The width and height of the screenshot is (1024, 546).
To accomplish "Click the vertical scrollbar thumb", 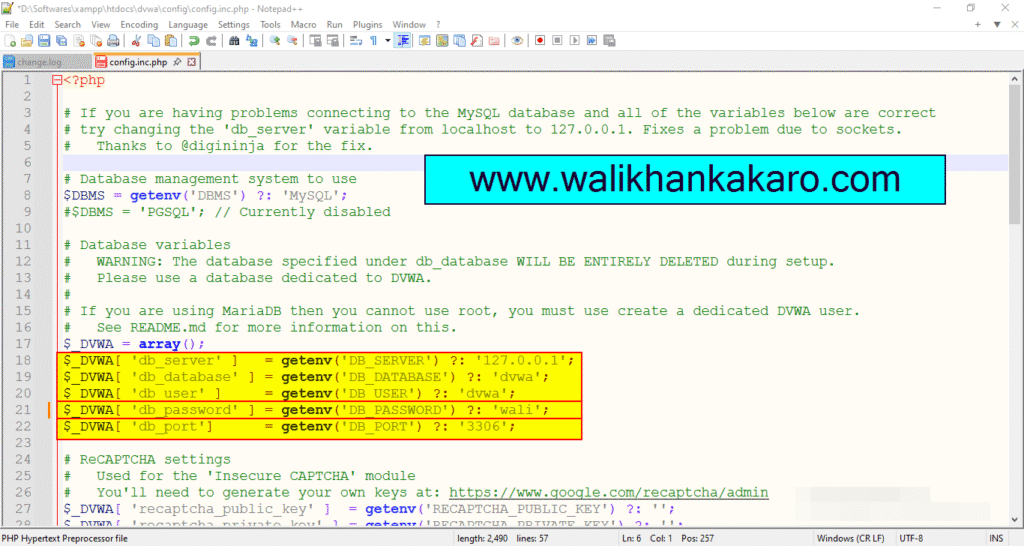I will 1014,155.
